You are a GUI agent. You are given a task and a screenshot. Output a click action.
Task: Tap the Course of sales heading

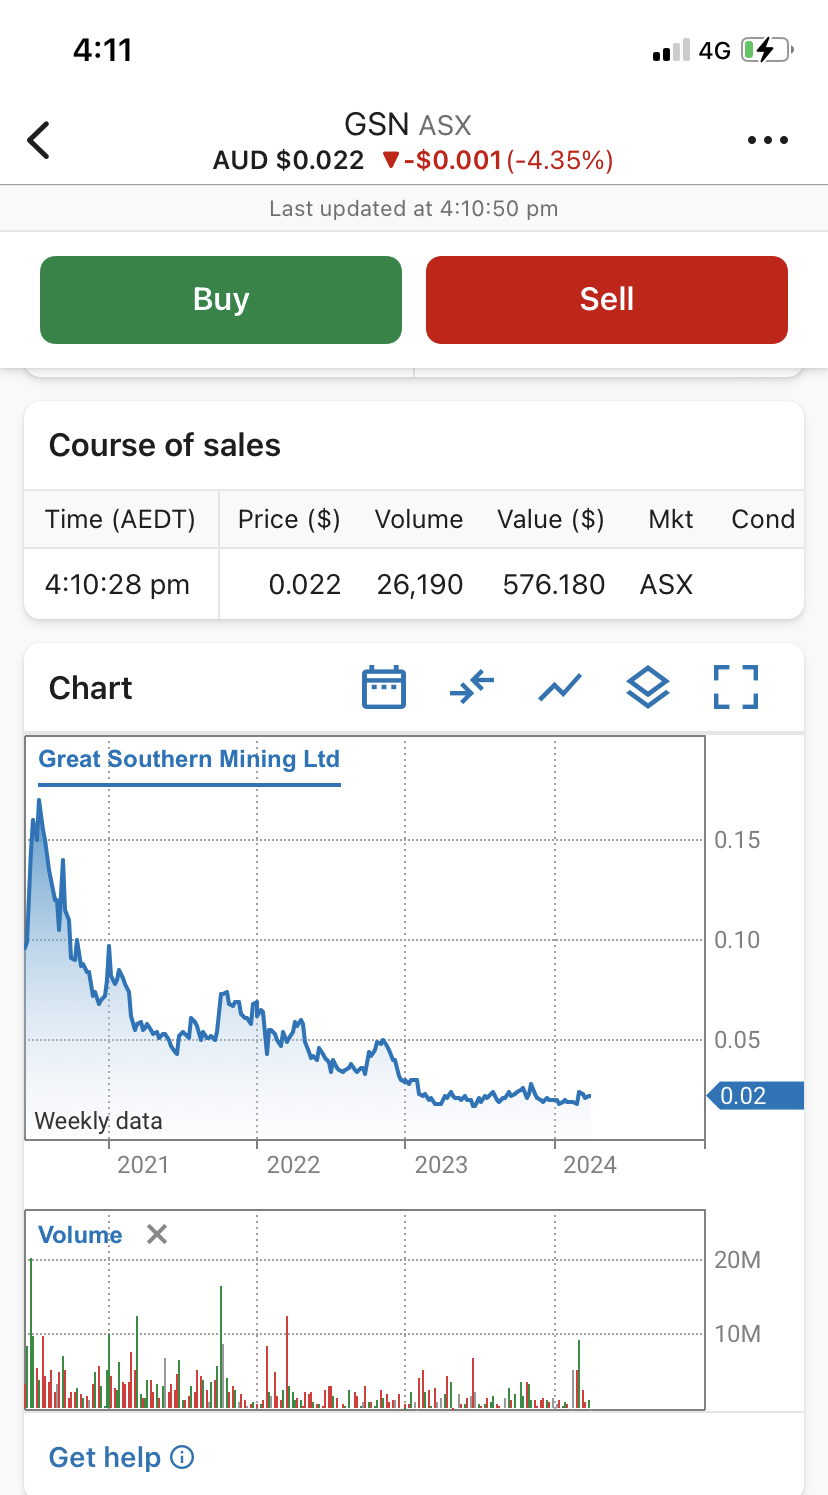pos(165,445)
